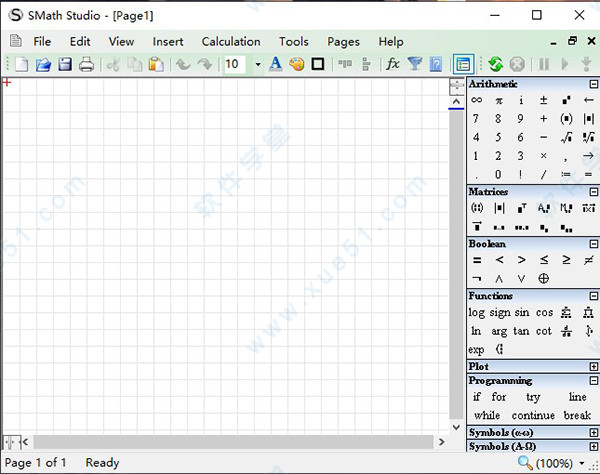Open the File menu
600x474 pixels.
pyautogui.click(x=42, y=41)
